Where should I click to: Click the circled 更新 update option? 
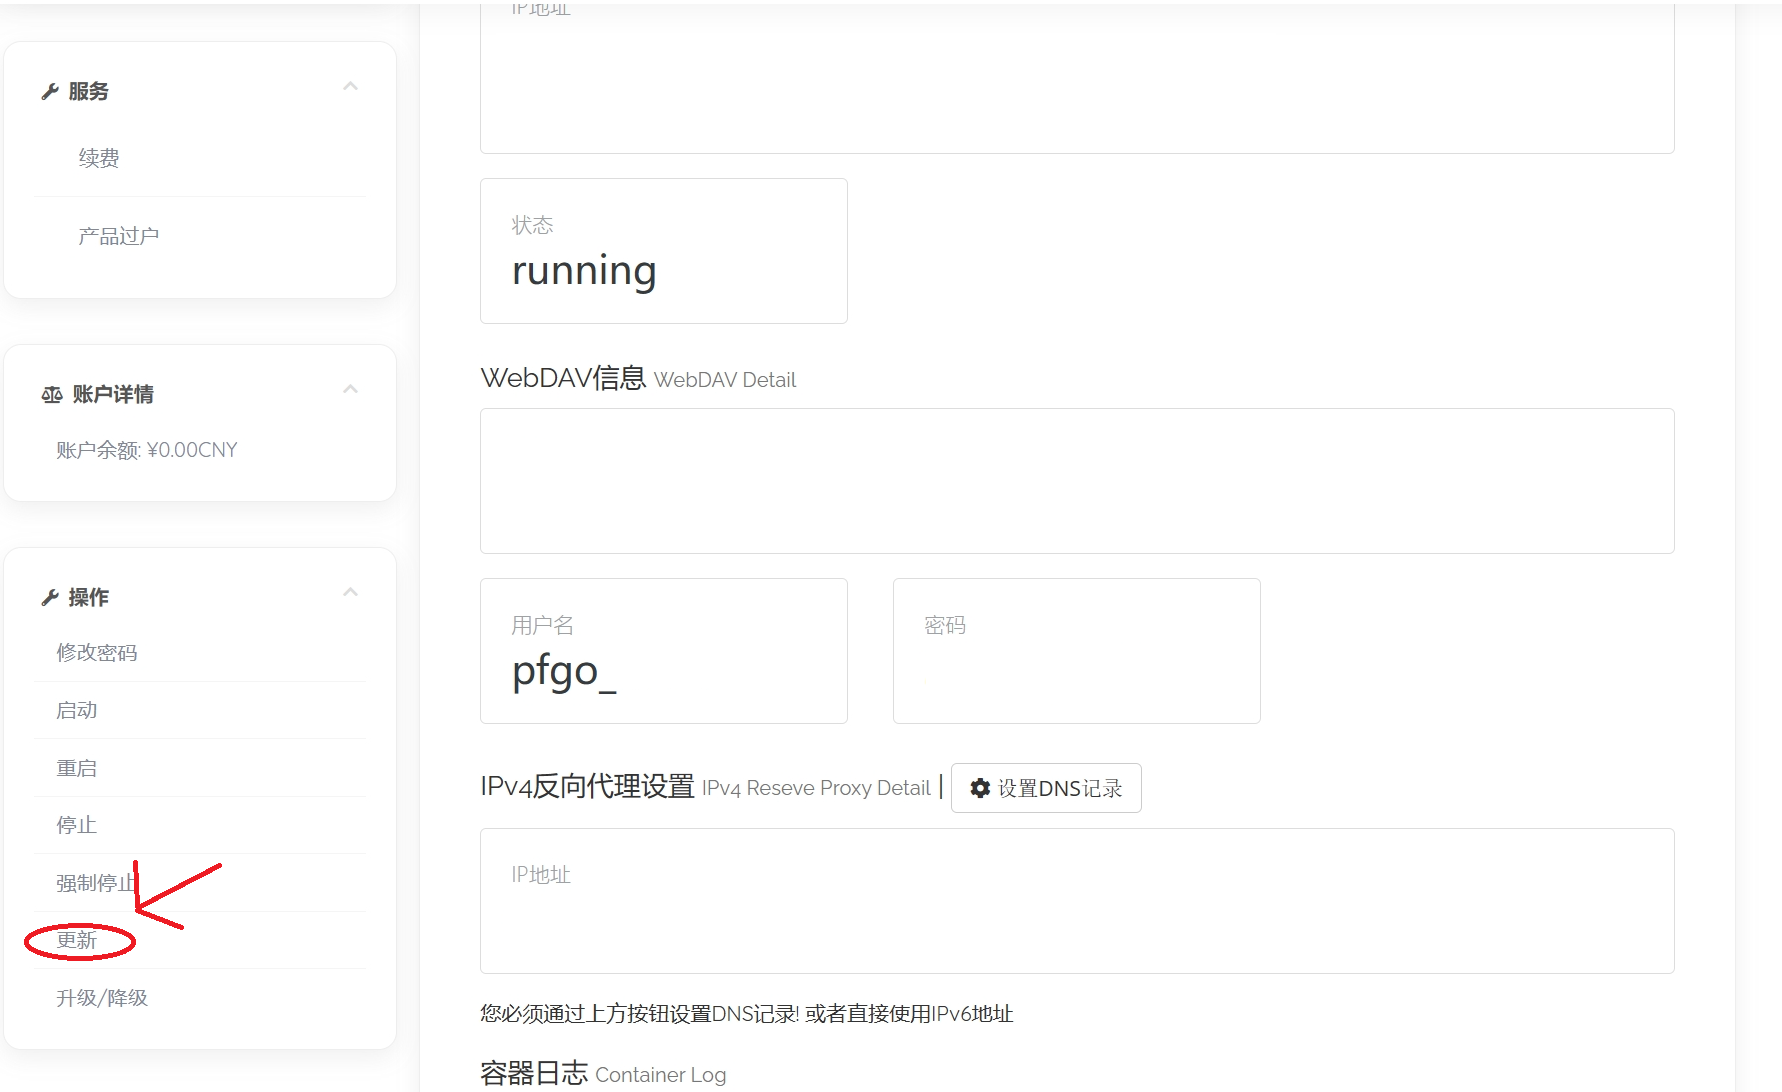77,940
